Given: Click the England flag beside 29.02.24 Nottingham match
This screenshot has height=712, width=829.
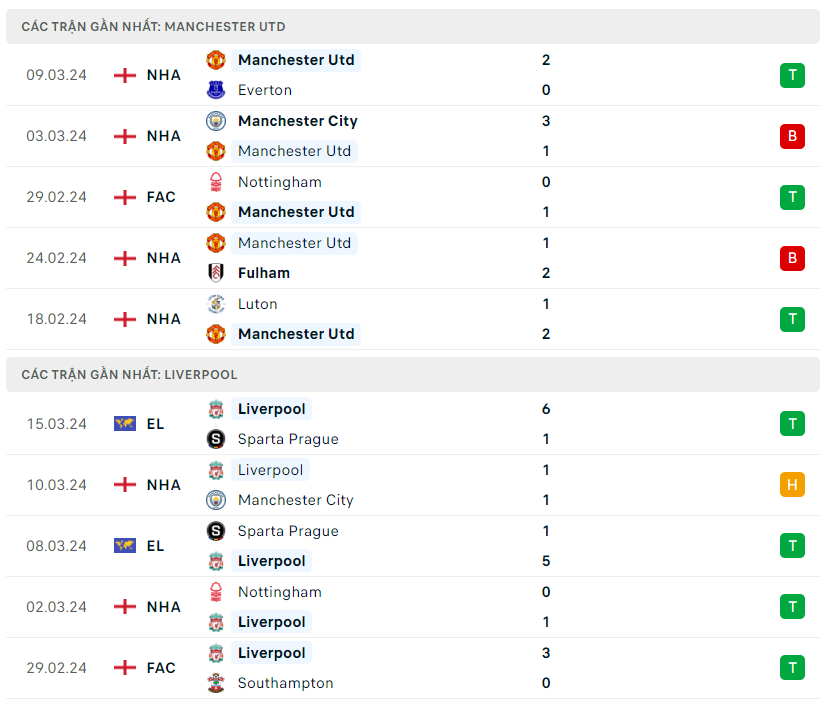Looking at the screenshot, I should (125, 197).
